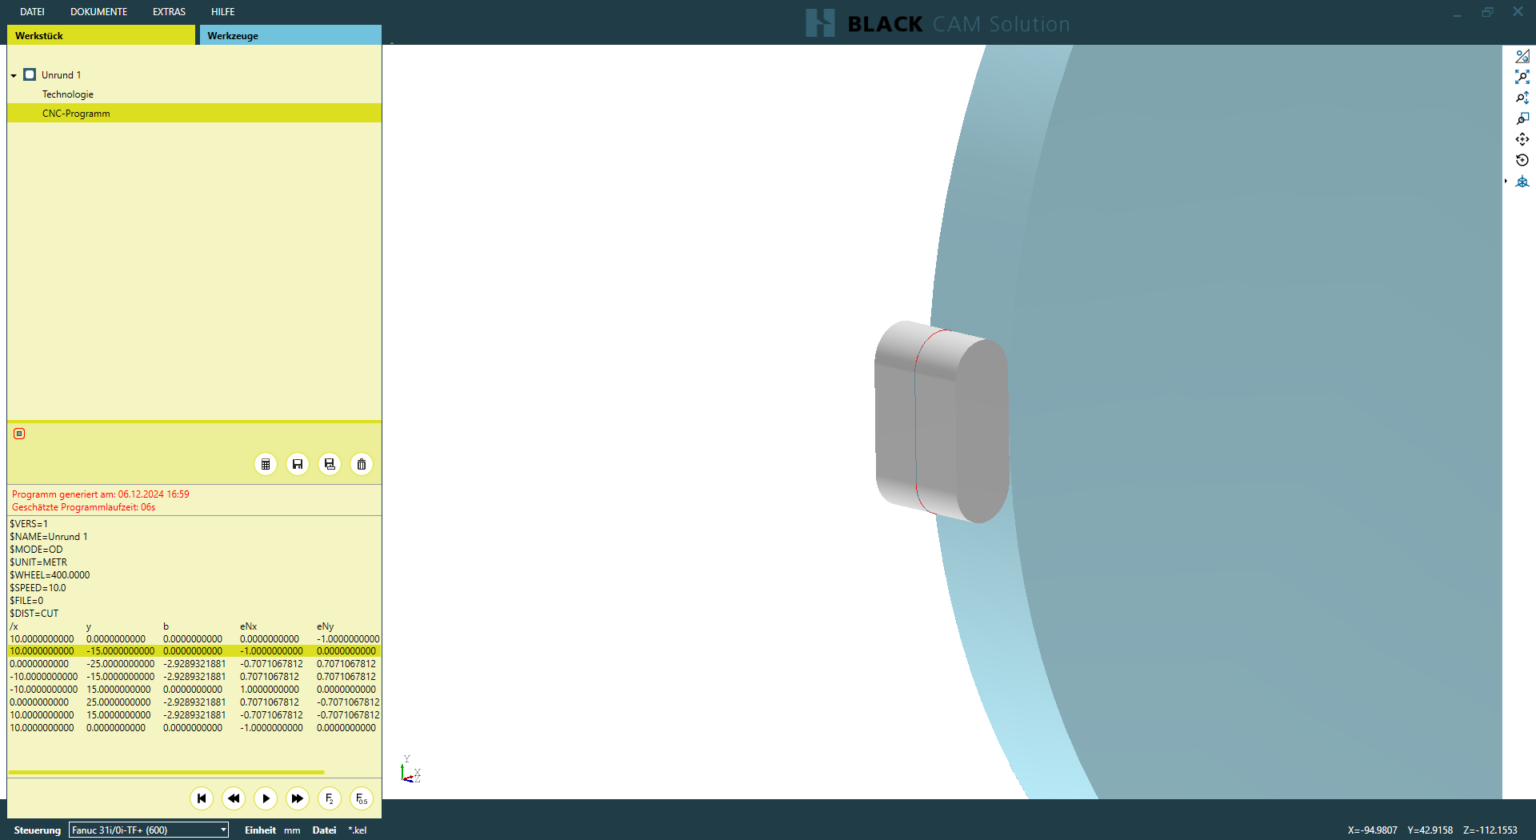Image resolution: width=1536 pixels, height=840 pixels.
Task: Select the pan view tool
Action: click(x=1523, y=139)
